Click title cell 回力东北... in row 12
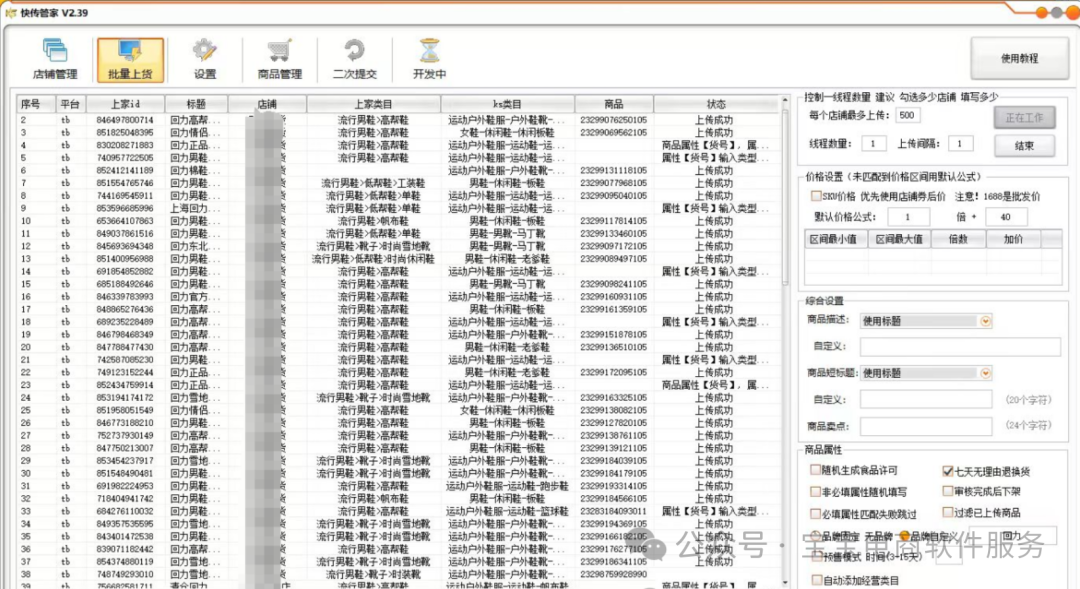Image resolution: width=1080 pixels, height=589 pixels. 196,246
